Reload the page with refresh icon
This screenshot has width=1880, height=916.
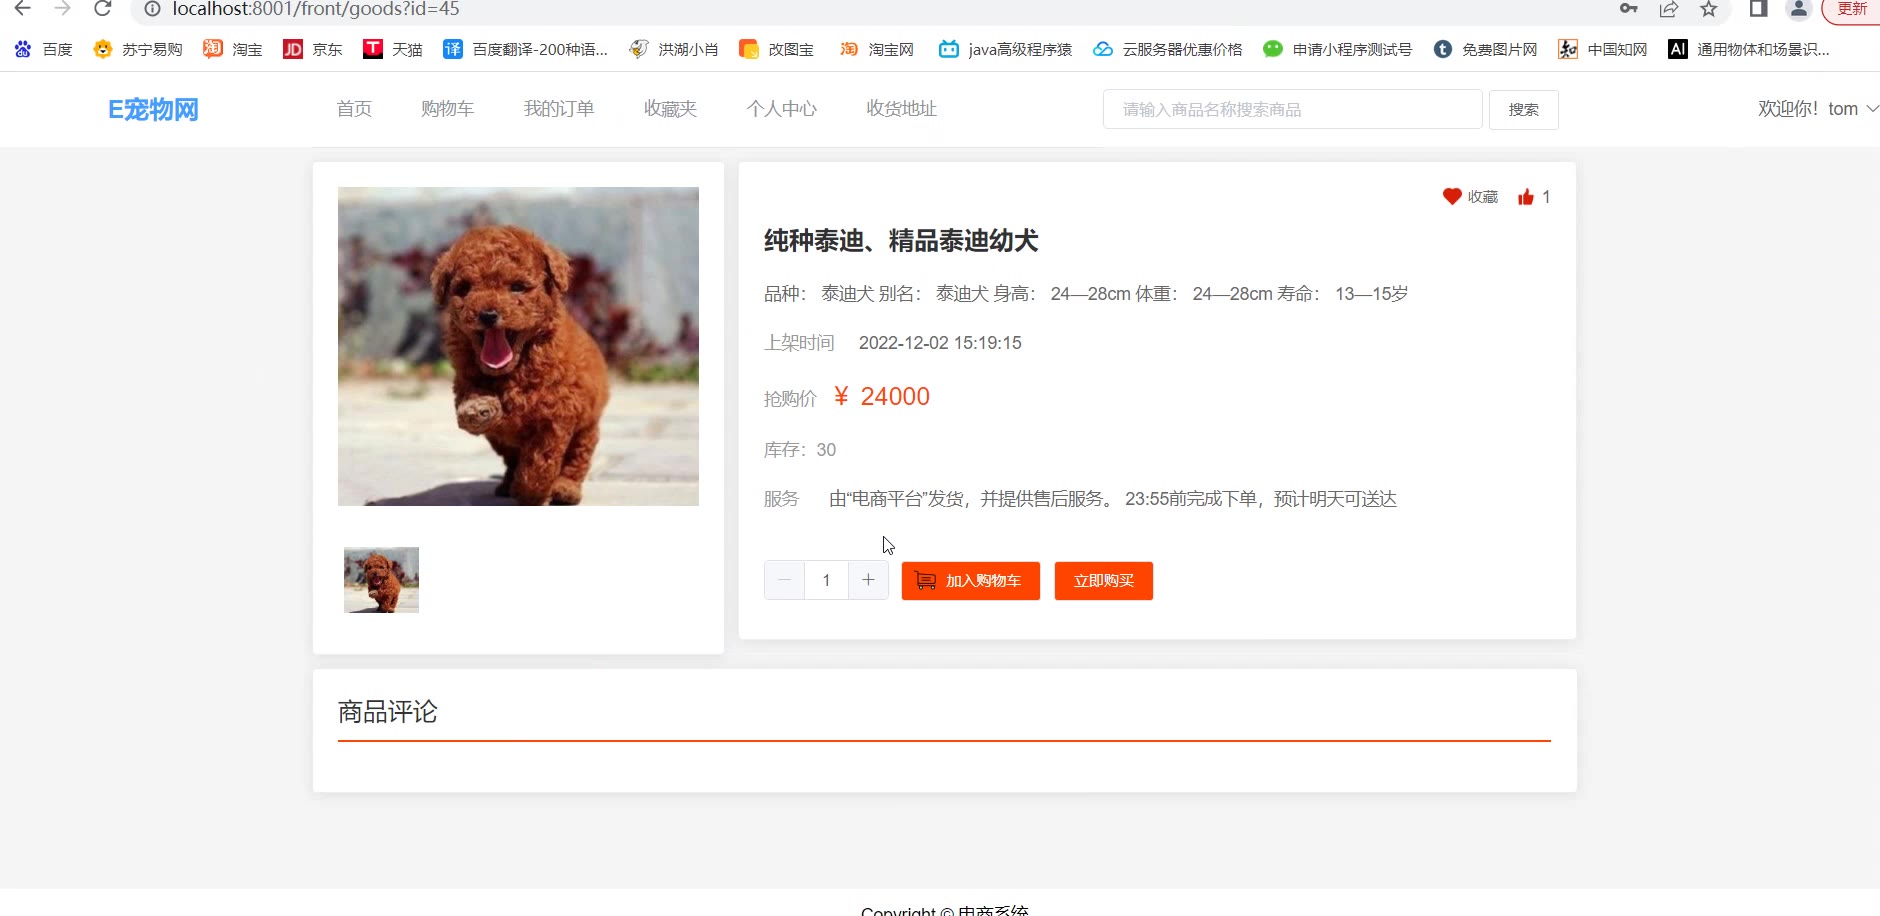click(x=102, y=9)
